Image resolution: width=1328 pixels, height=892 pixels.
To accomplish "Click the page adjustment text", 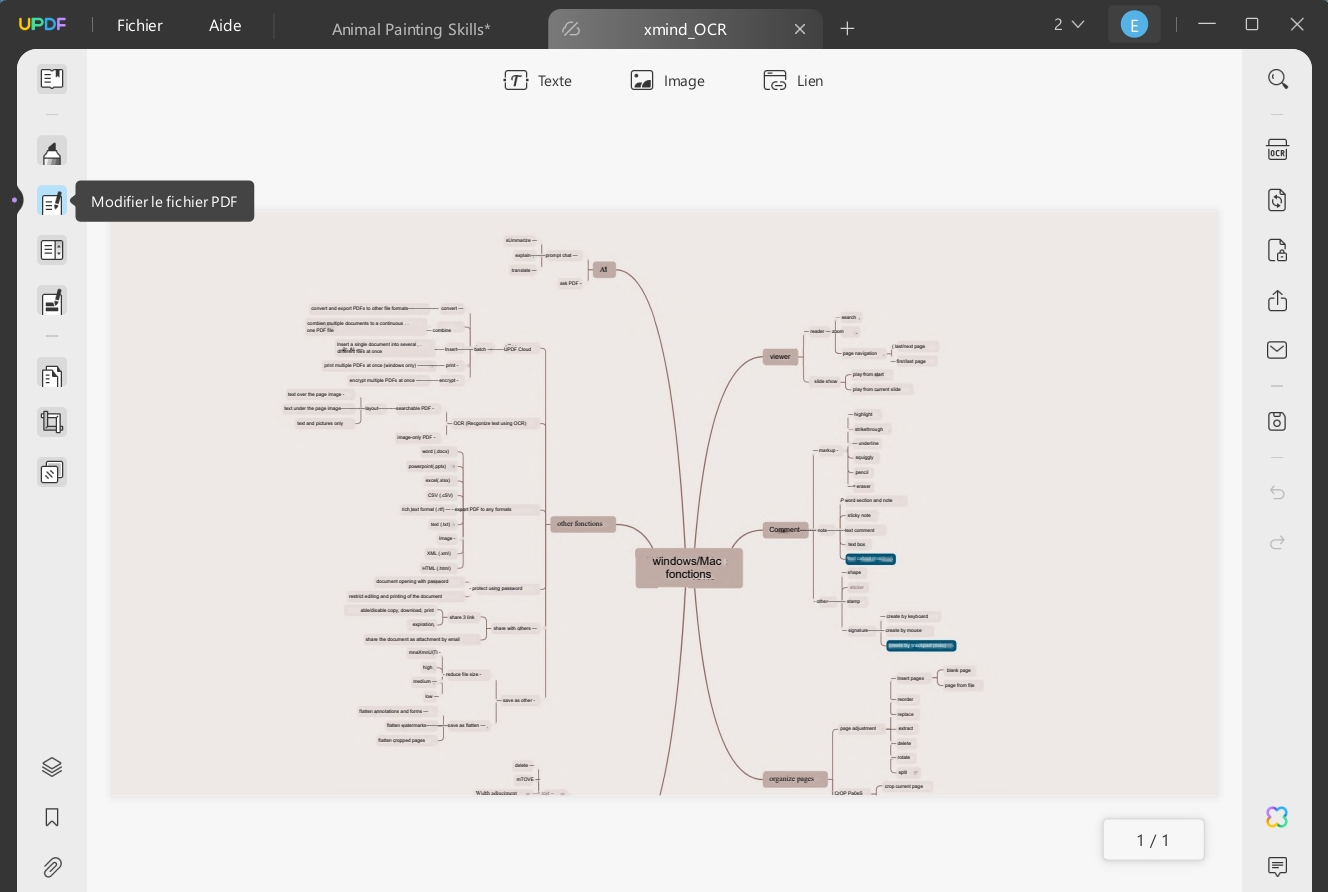I will (x=858, y=729).
